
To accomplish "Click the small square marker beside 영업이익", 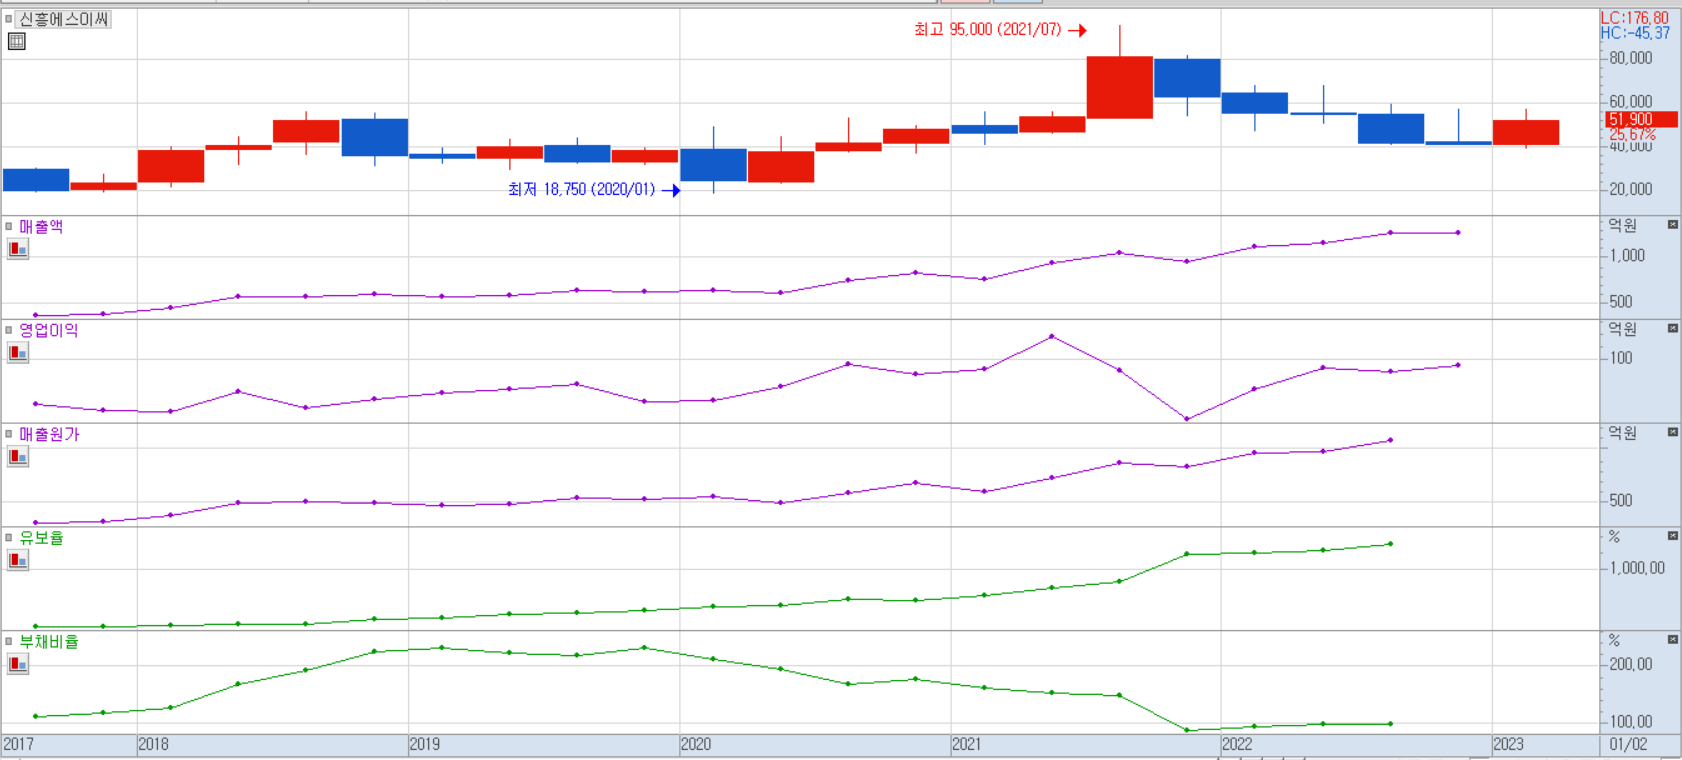I will point(9,330).
